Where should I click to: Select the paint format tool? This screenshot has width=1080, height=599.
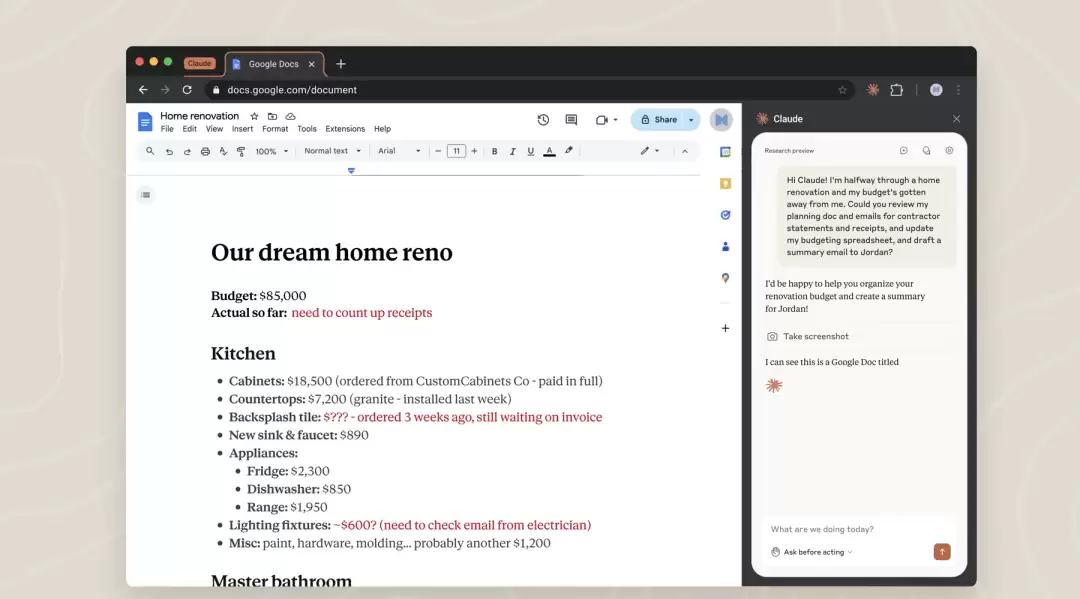pyautogui.click(x=241, y=152)
